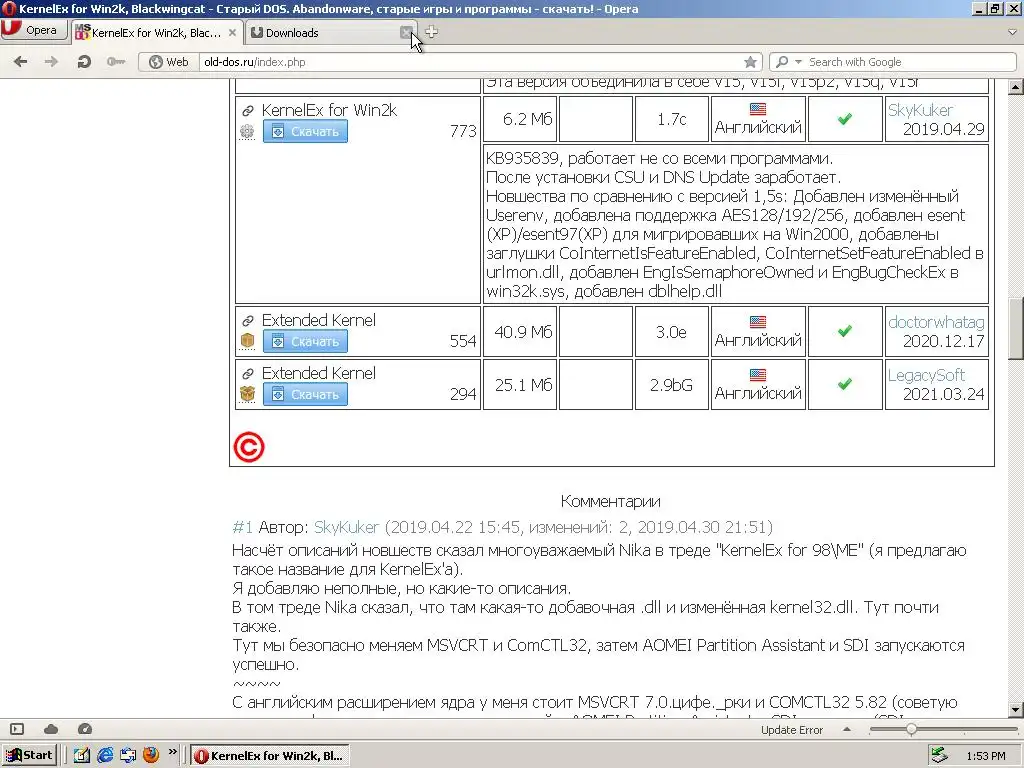Open a new tab with plus button
The image size is (1024, 768).
431,32
